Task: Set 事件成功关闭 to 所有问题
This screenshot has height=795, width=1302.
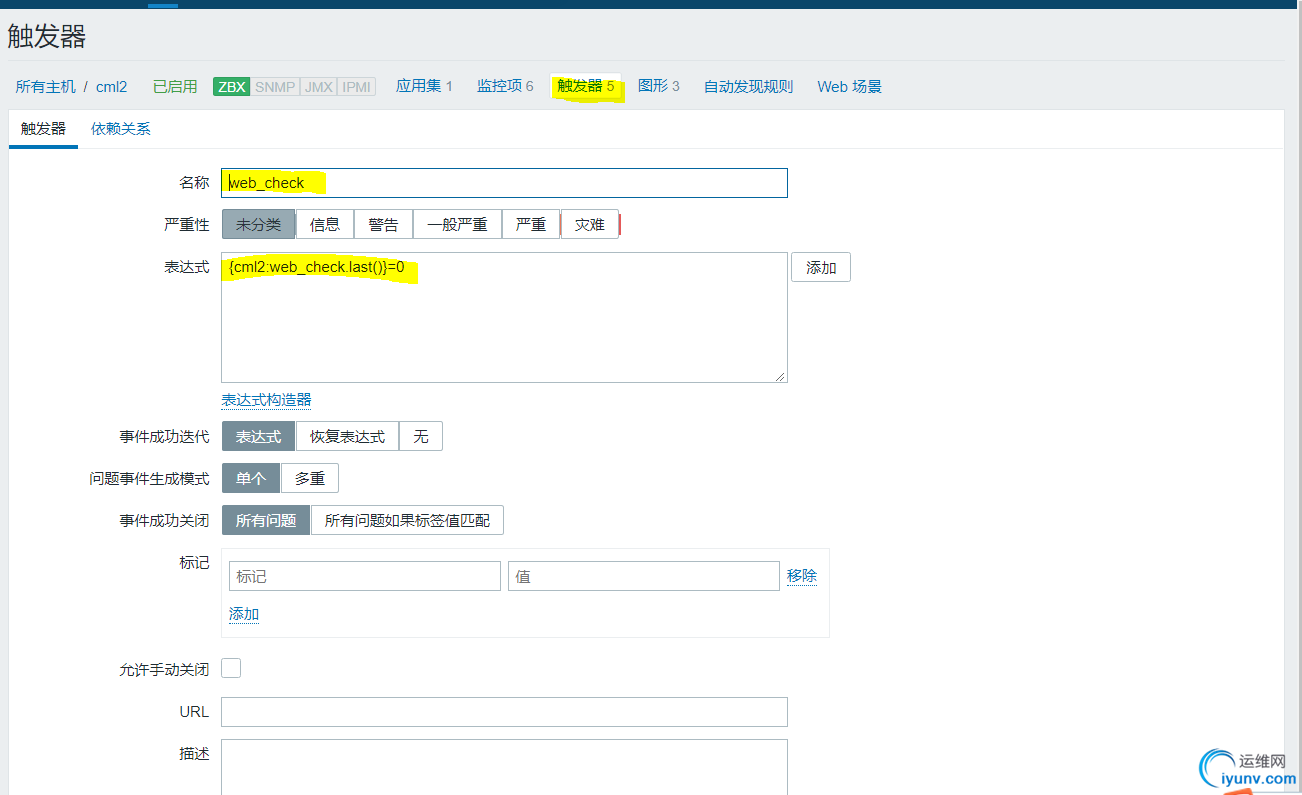Action: [266, 521]
